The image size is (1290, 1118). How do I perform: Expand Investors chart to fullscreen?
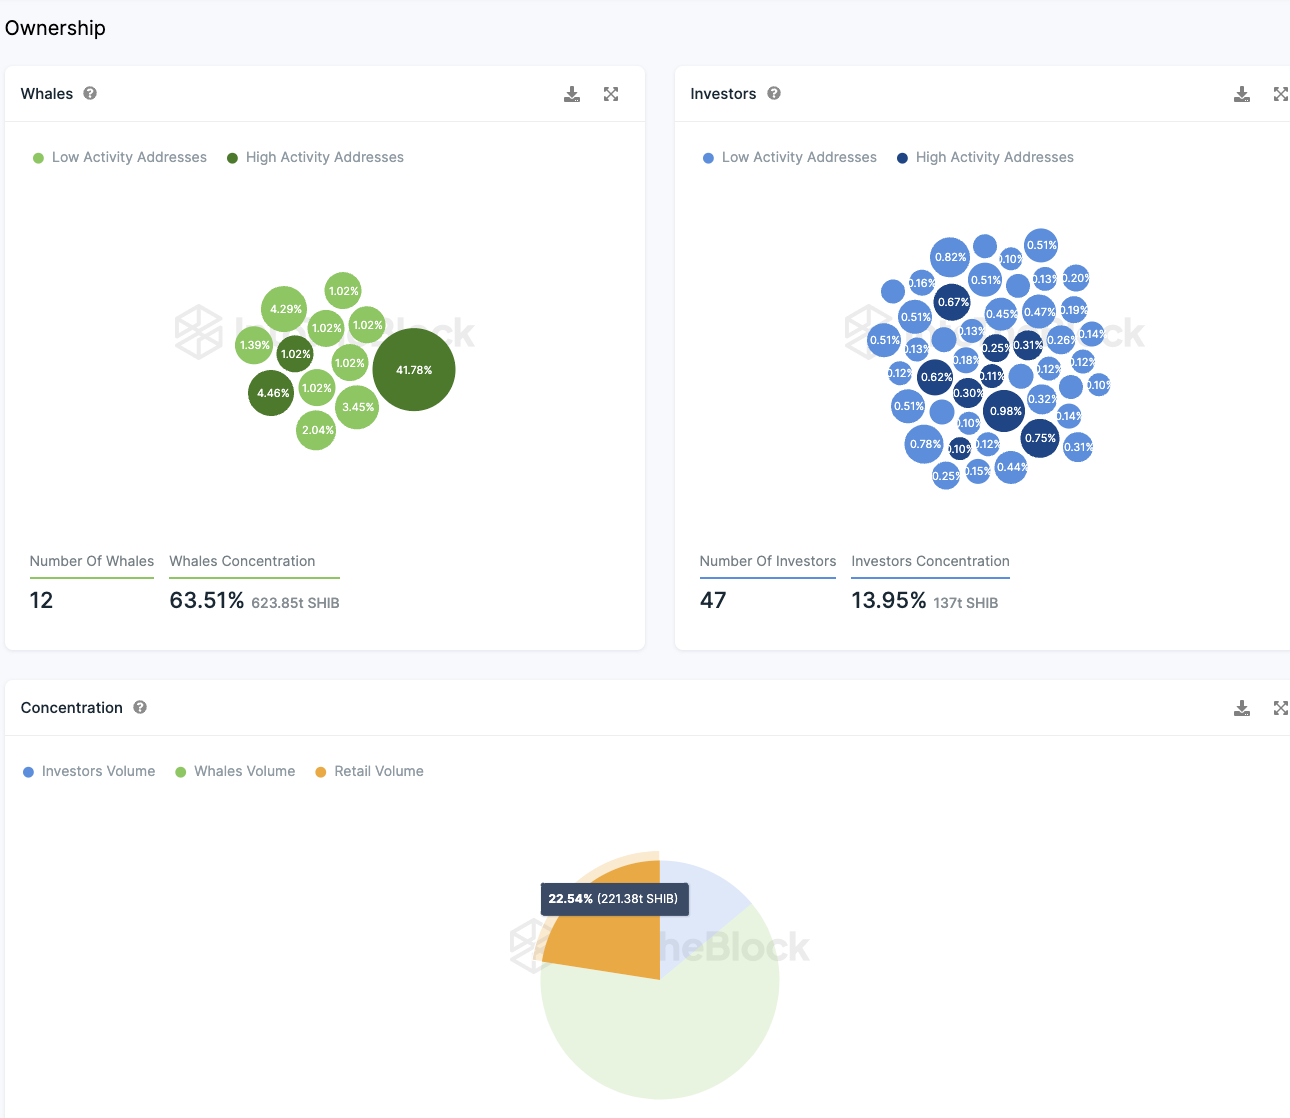[x=1280, y=94]
